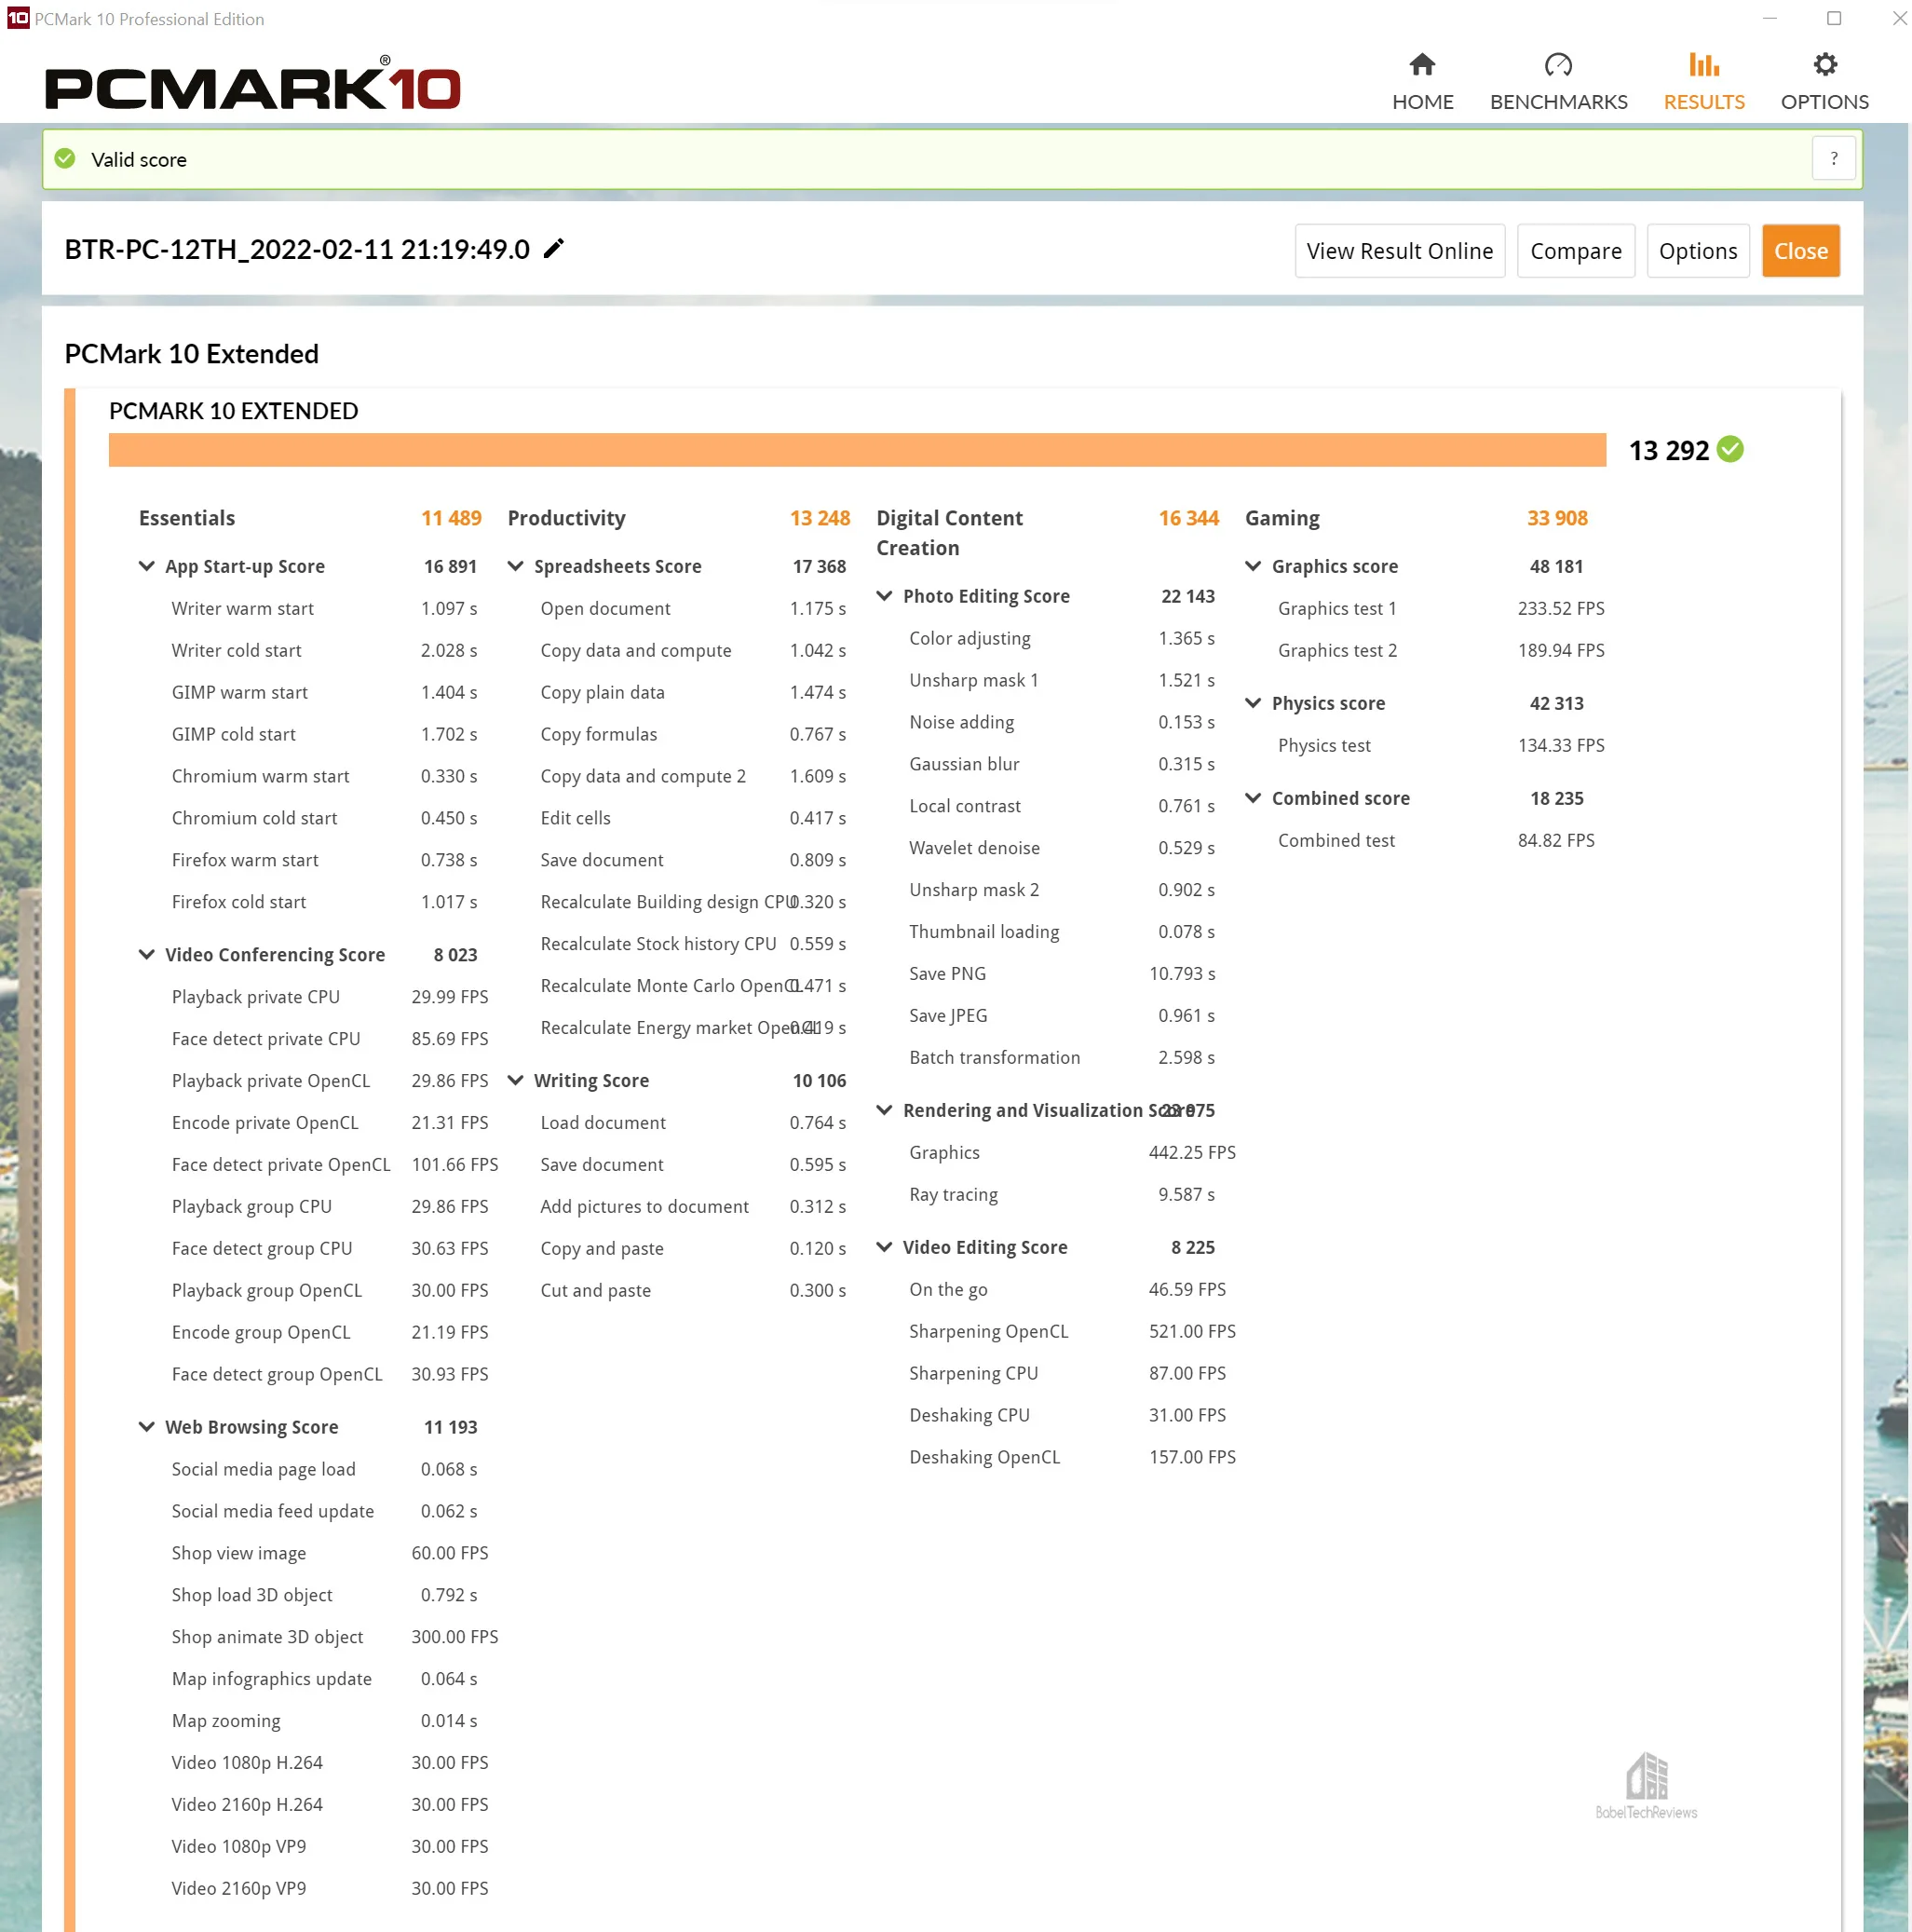
Task: Click the result name BTR-PC-12TH title
Action: point(297,250)
